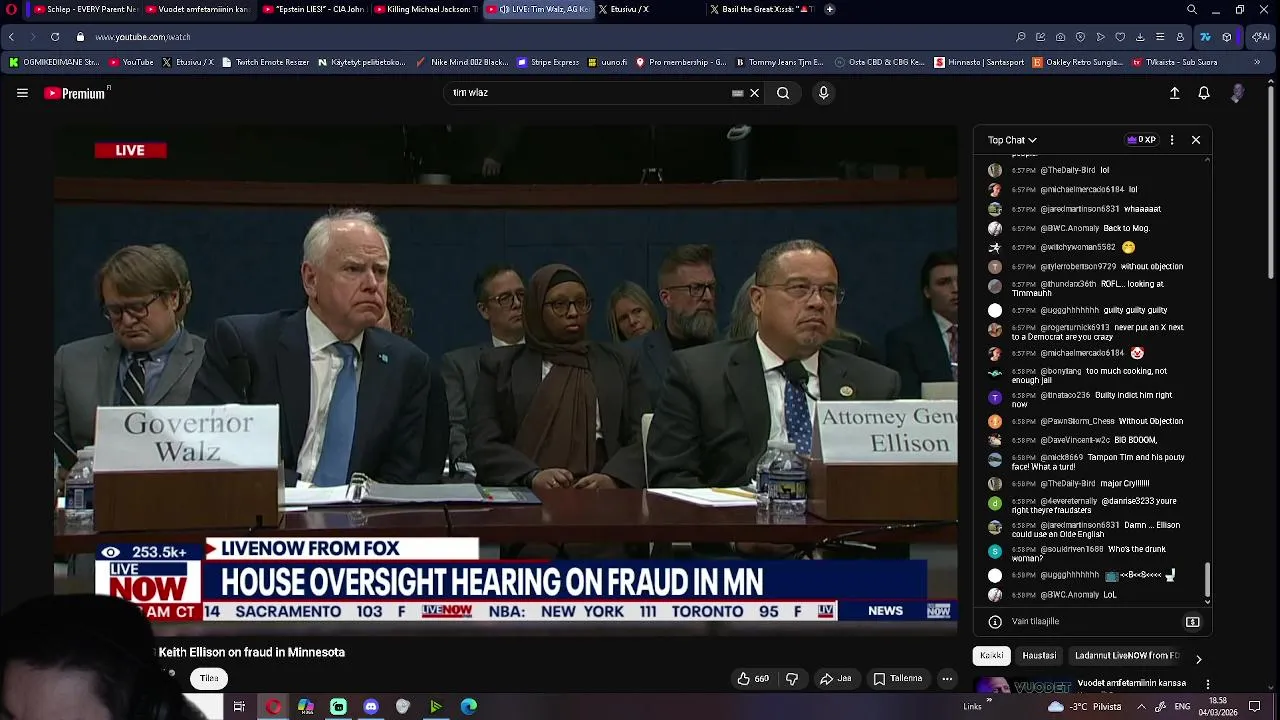
Task: Click the Tilaa subscribe button
Action: (209, 678)
